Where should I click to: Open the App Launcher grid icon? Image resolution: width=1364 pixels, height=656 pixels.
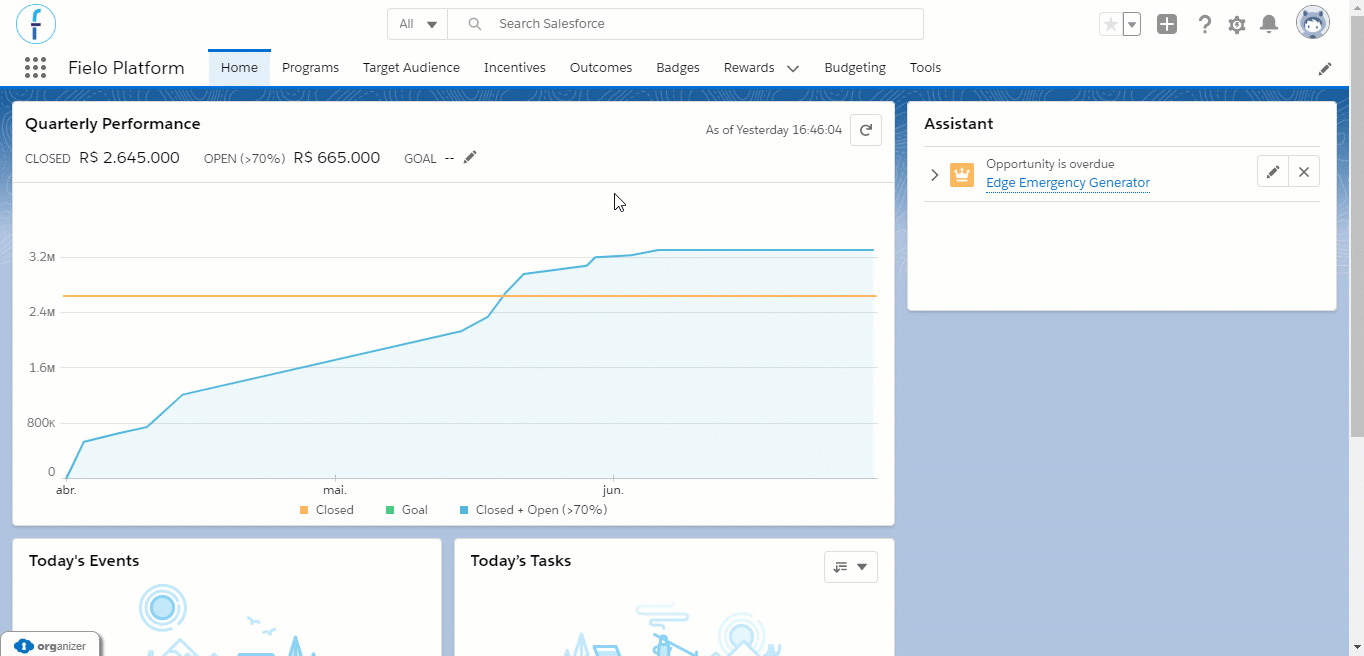click(x=35, y=68)
